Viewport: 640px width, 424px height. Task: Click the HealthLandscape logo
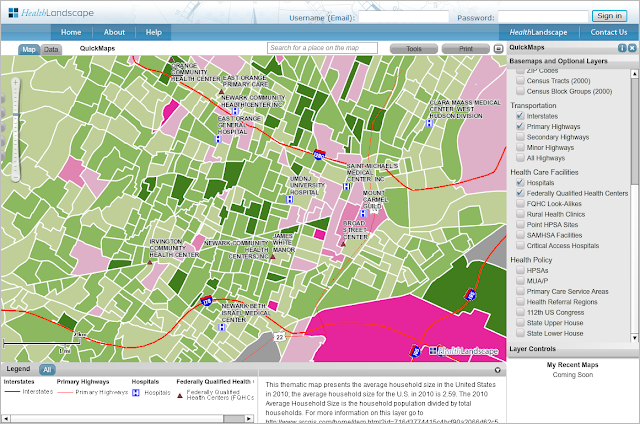(x=51, y=13)
